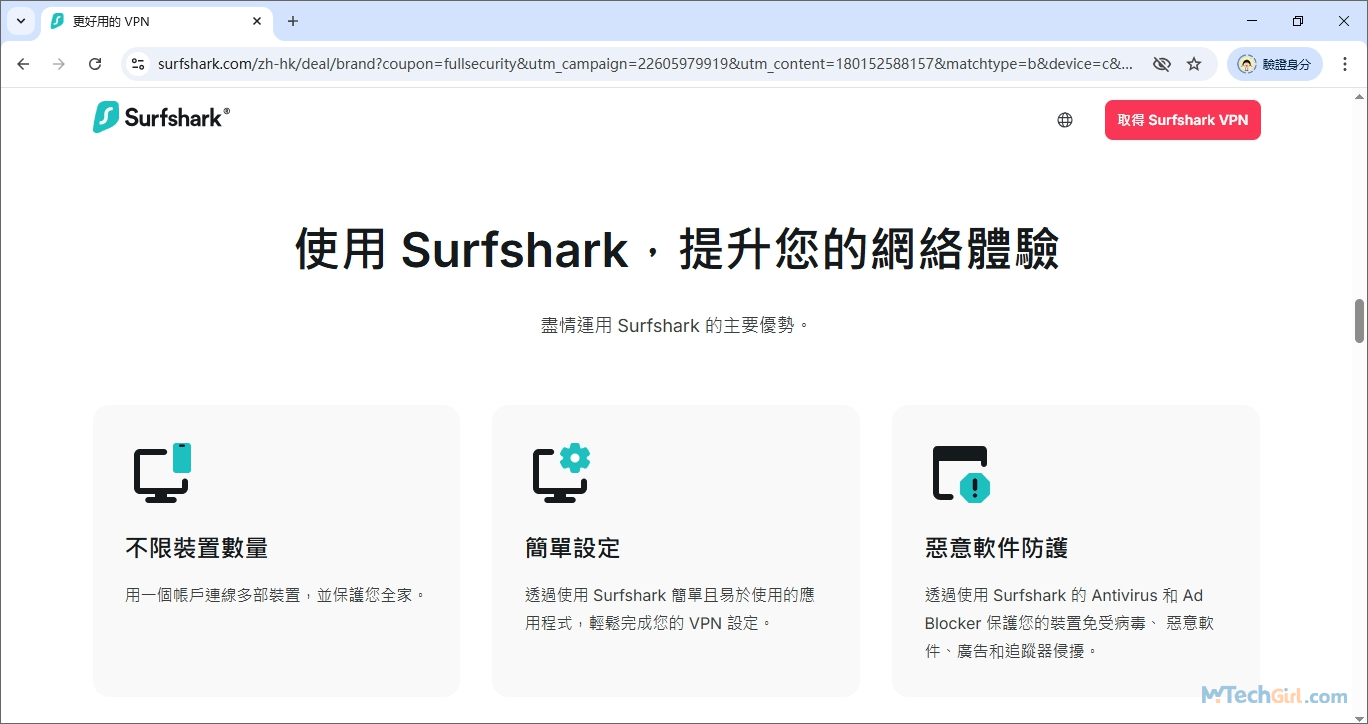Go back to previous page
This screenshot has width=1368, height=724.
coord(23,64)
